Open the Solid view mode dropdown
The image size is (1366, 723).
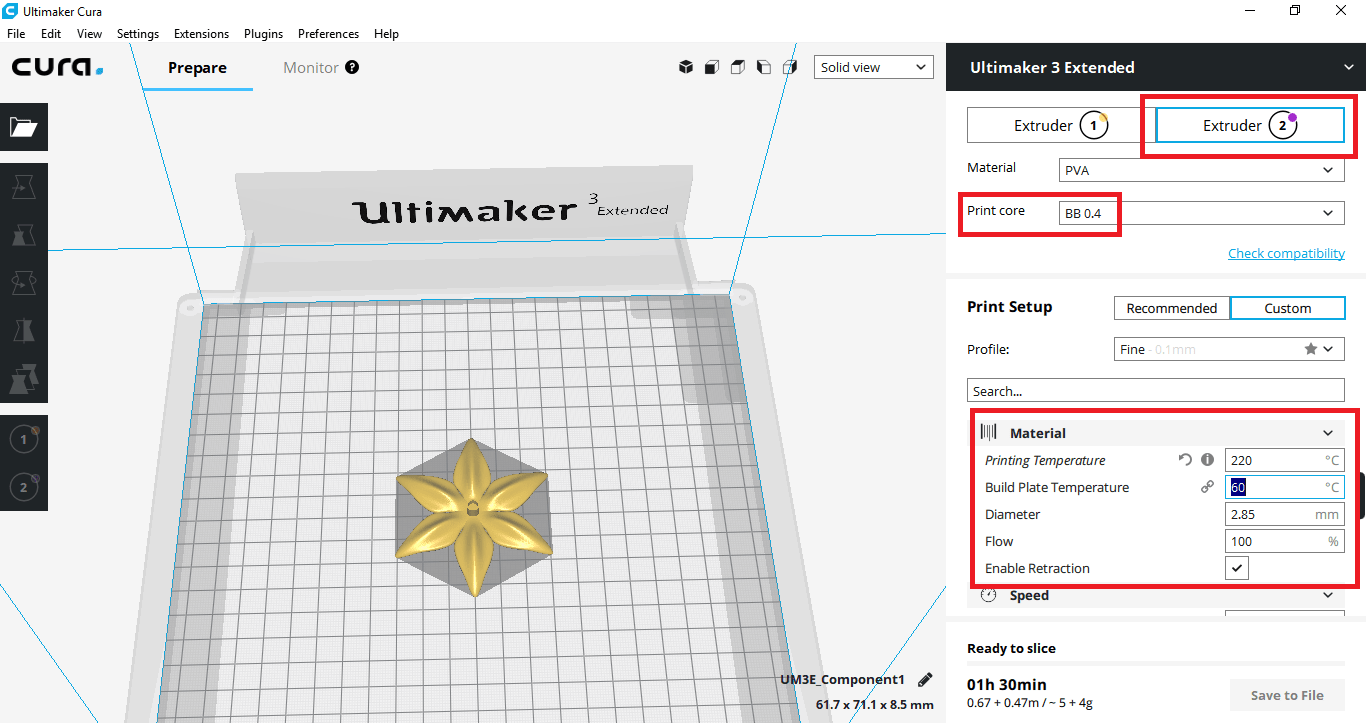tap(874, 67)
